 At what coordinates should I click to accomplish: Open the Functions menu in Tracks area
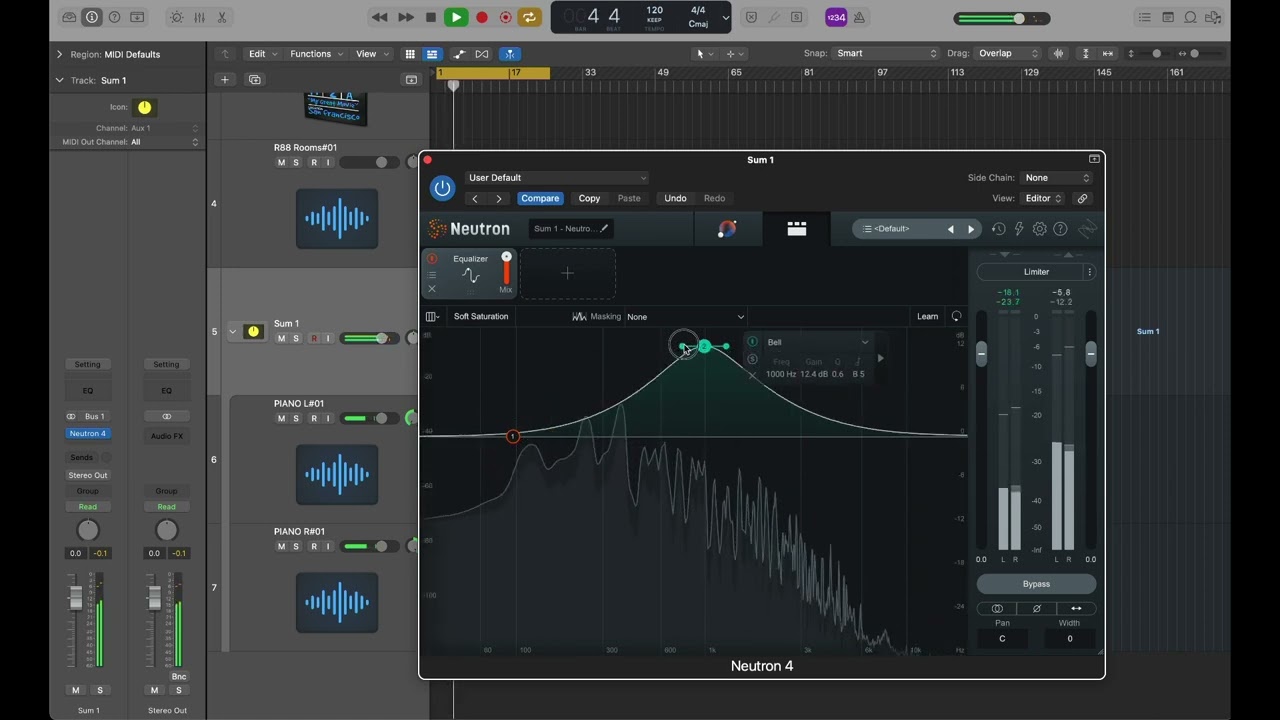pyautogui.click(x=316, y=54)
